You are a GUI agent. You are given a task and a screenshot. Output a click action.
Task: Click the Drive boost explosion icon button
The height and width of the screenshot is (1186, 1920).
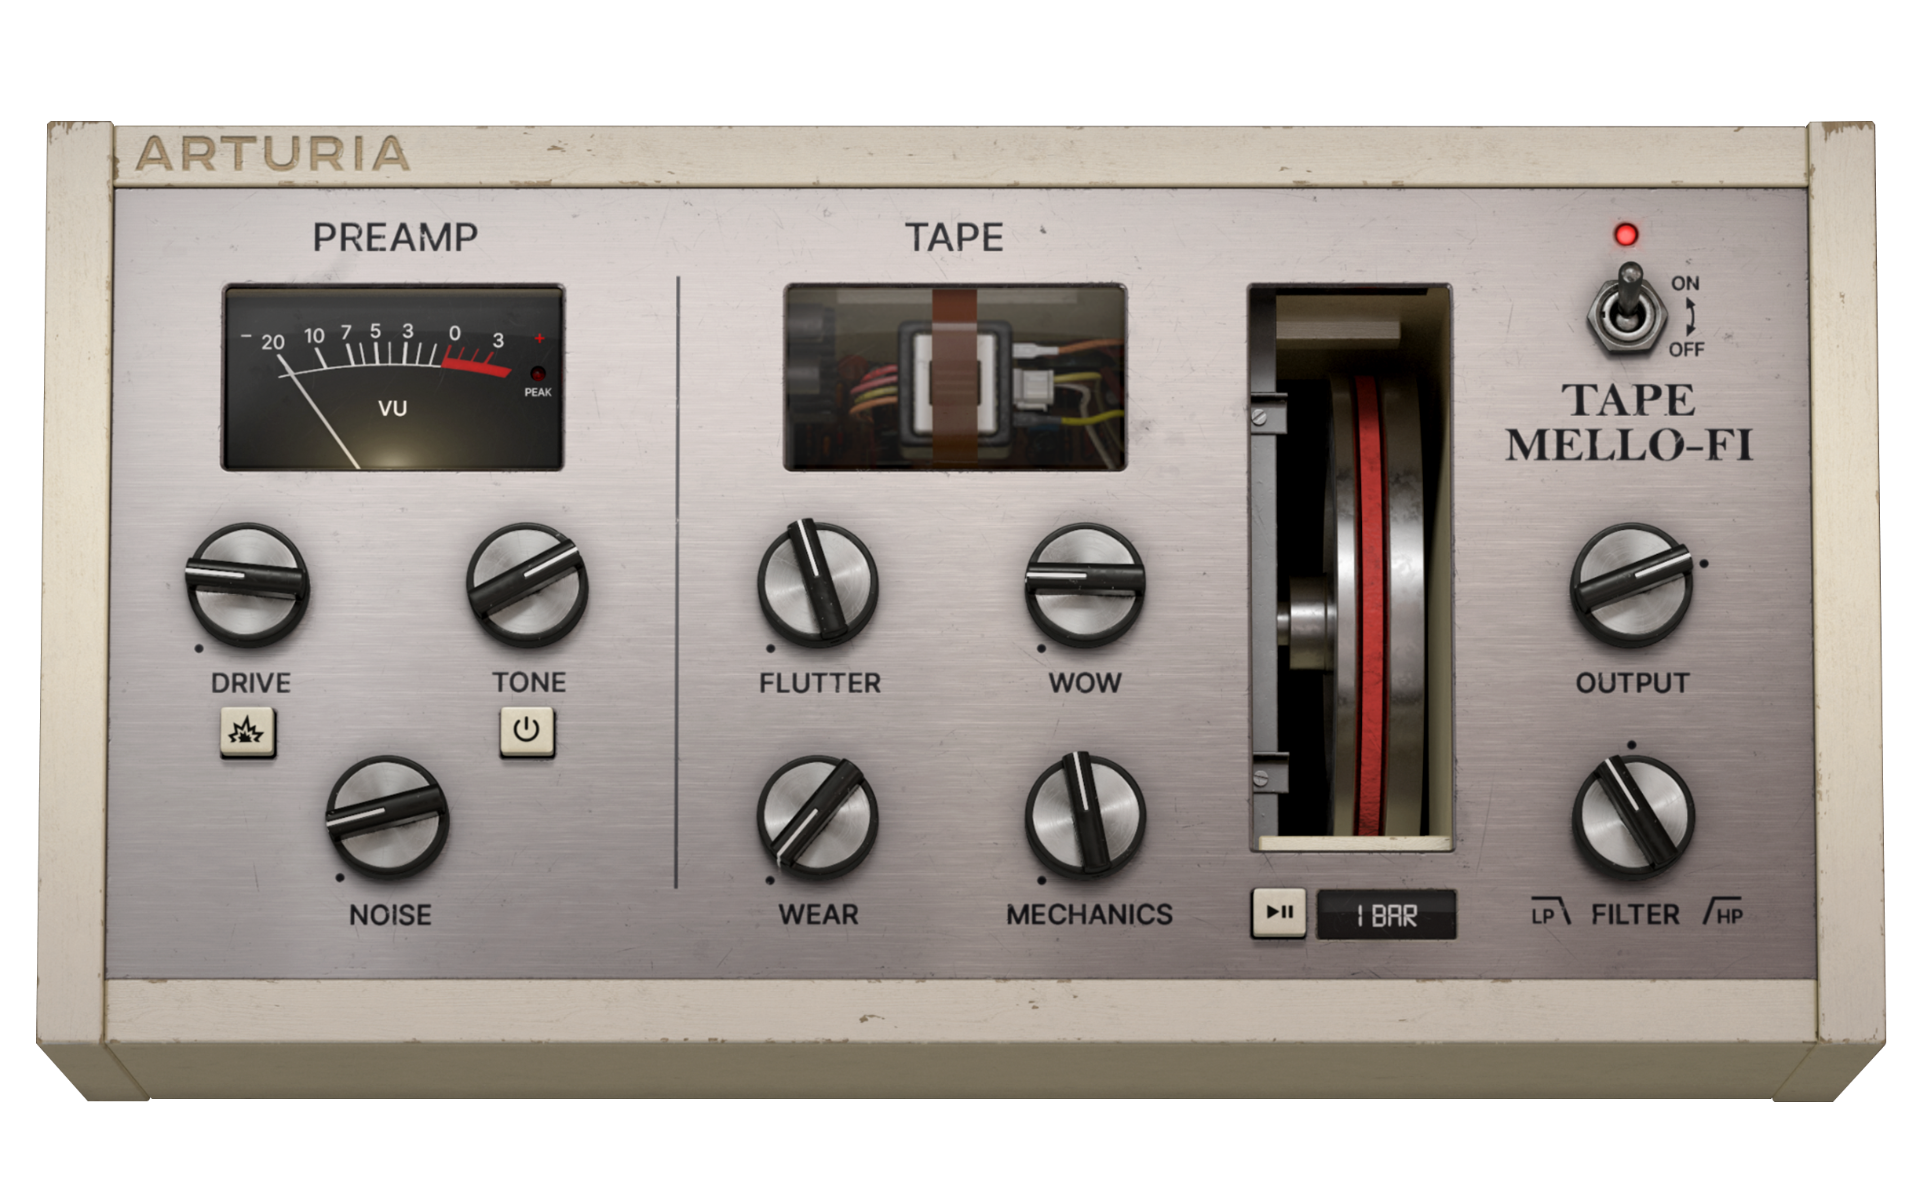(247, 732)
